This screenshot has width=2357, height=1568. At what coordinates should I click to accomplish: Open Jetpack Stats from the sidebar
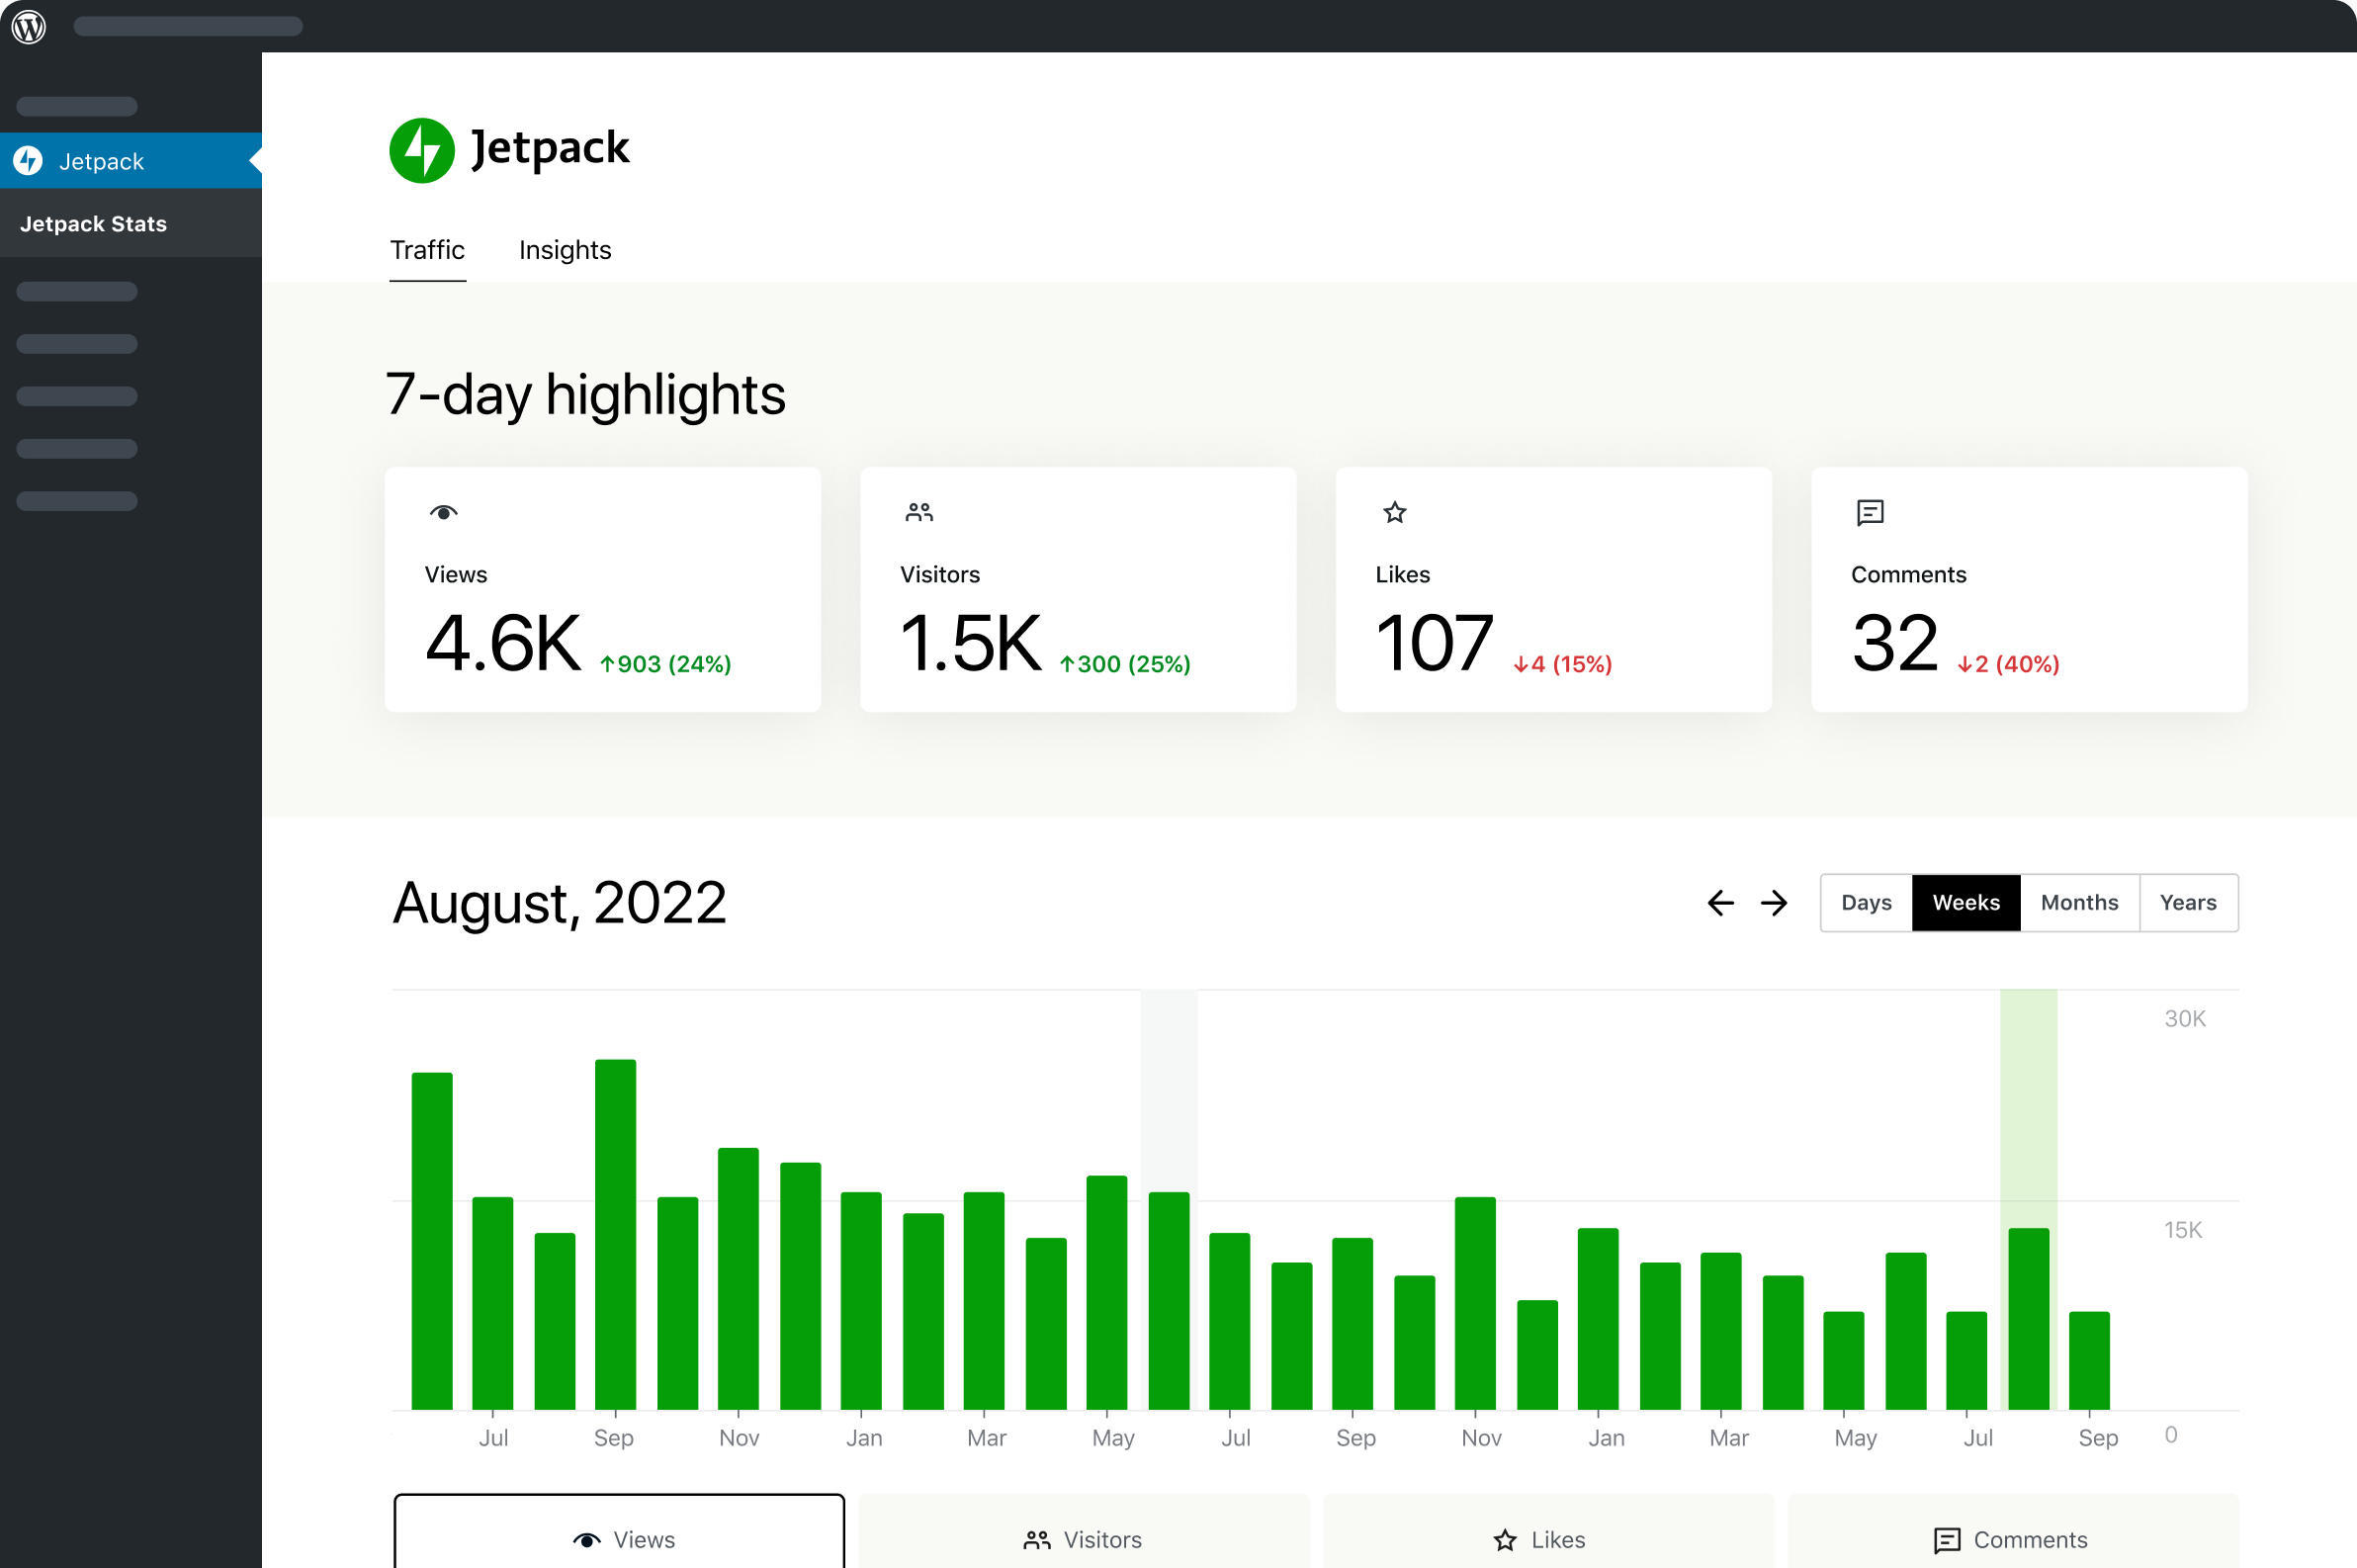[93, 223]
